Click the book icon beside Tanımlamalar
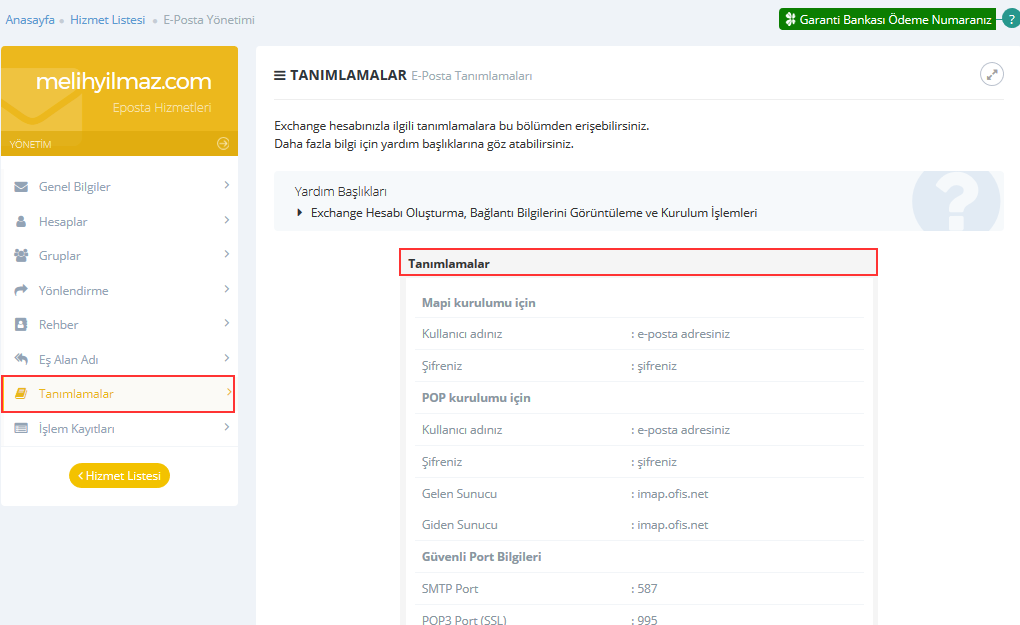The image size is (1020, 625). 21,394
